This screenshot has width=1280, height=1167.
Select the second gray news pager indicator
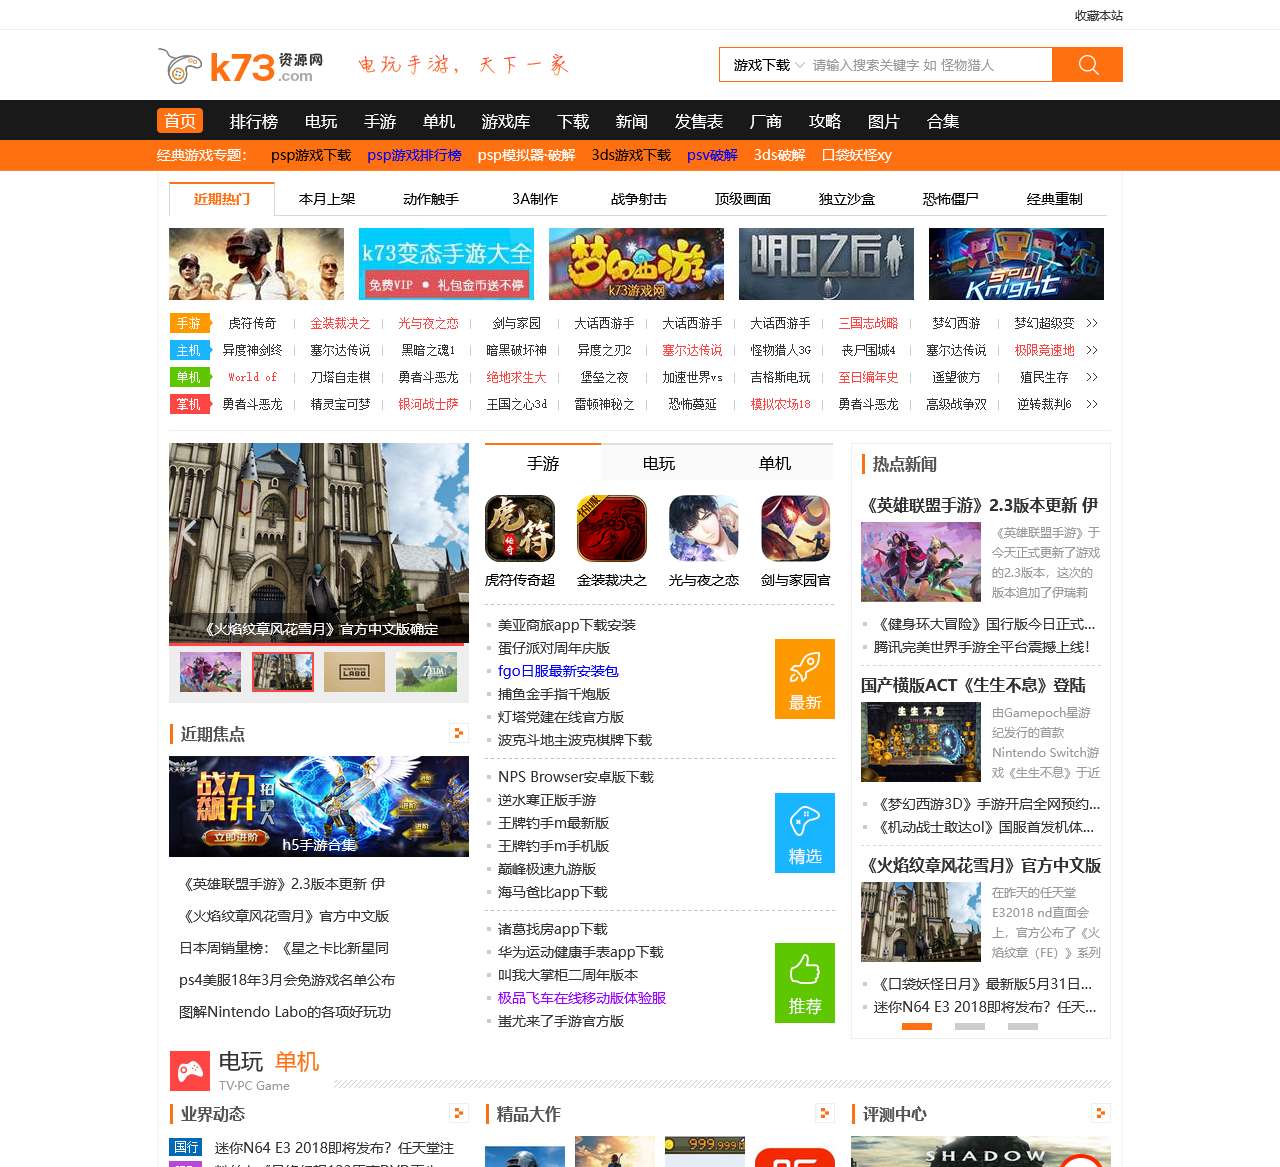click(x=970, y=1026)
